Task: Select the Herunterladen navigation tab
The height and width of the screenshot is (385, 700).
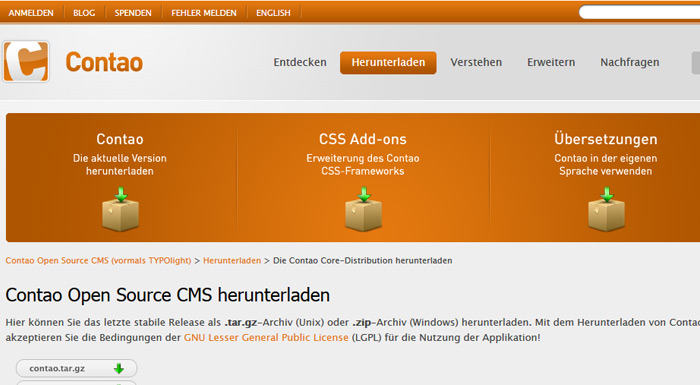Action: (x=388, y=63)
